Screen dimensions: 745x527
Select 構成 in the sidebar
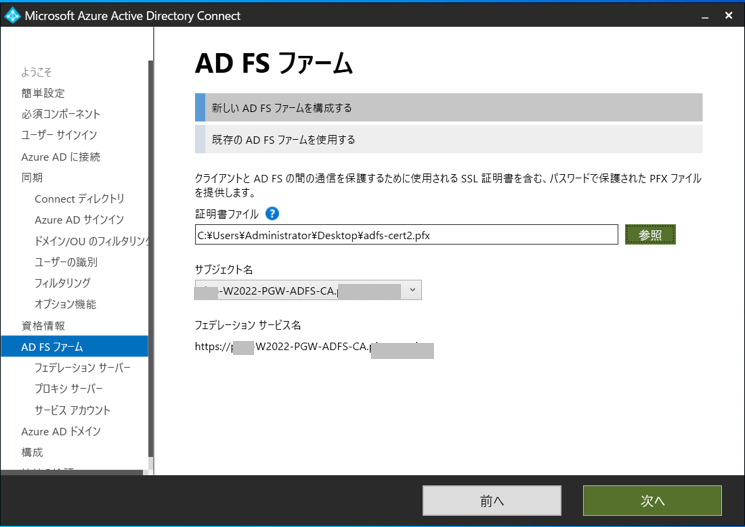pos(32,452)
